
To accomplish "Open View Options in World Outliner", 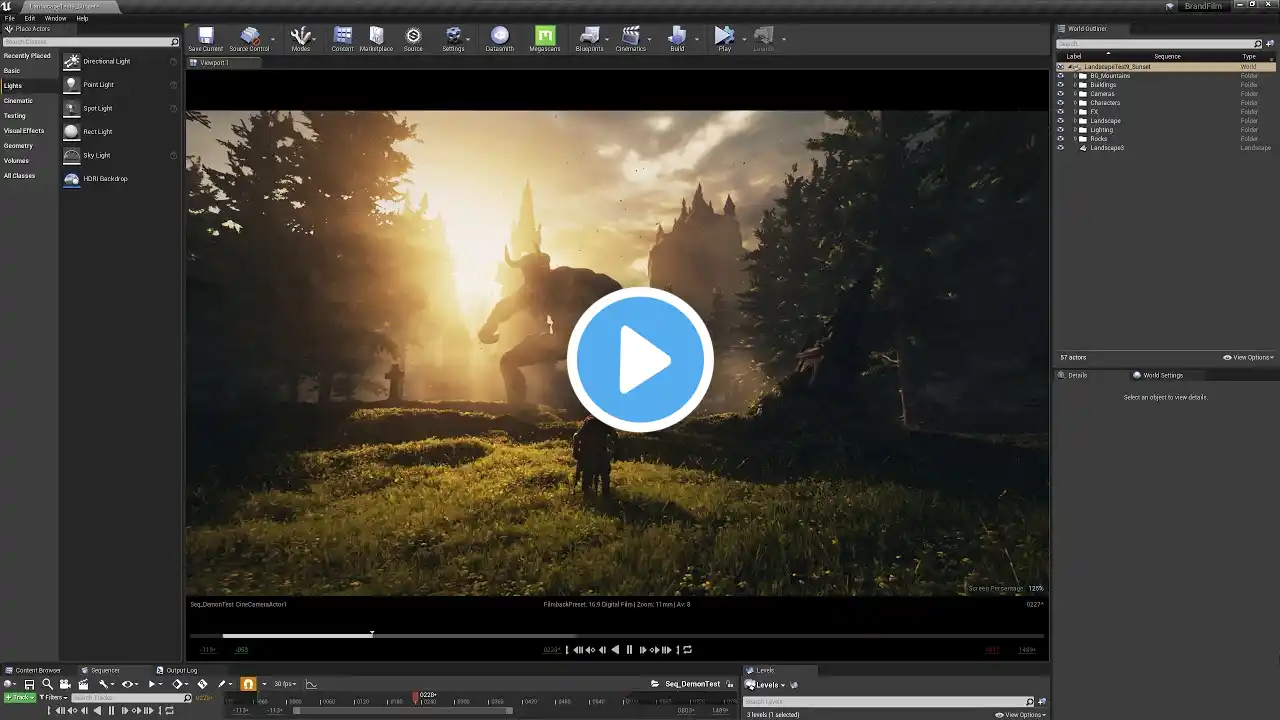I will pyautogui.click(x=1250, y=358).
